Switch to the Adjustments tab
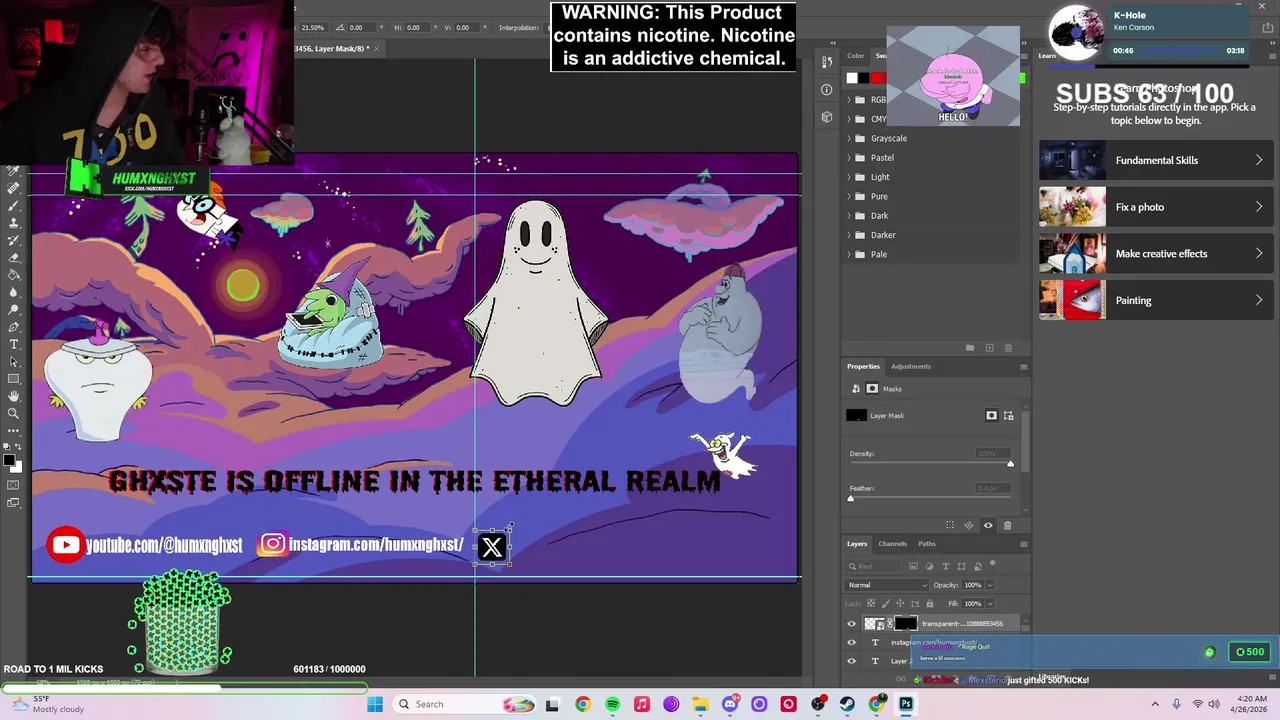This screenshot has width=1280, height=720. (x=911, y=366)
